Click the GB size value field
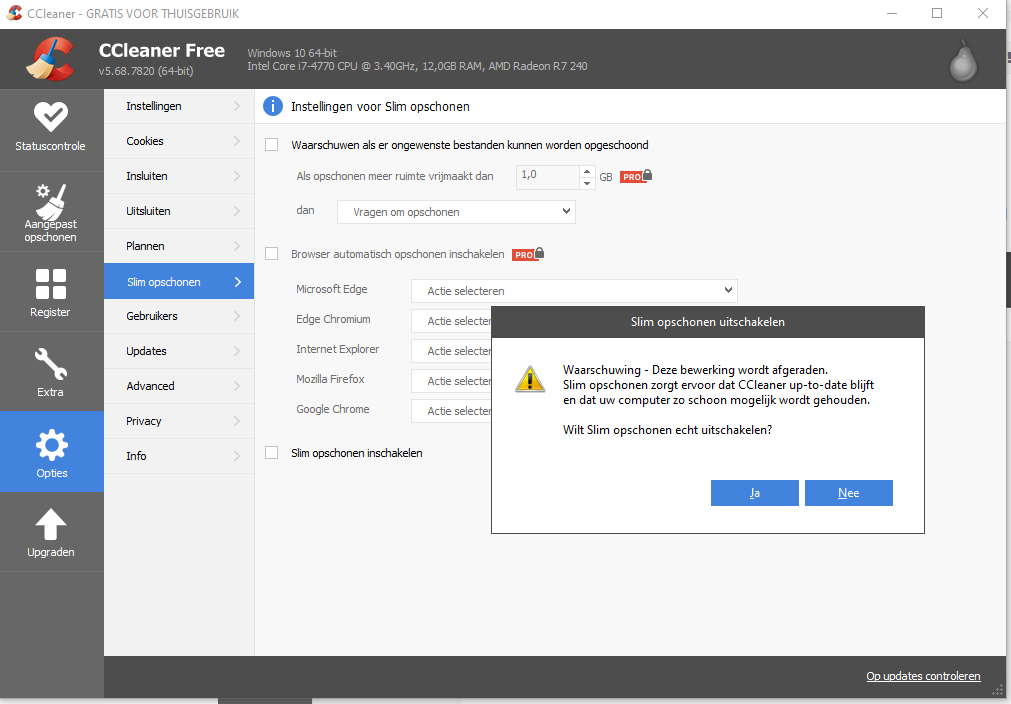1011x704 pixels. click(546, 176)
